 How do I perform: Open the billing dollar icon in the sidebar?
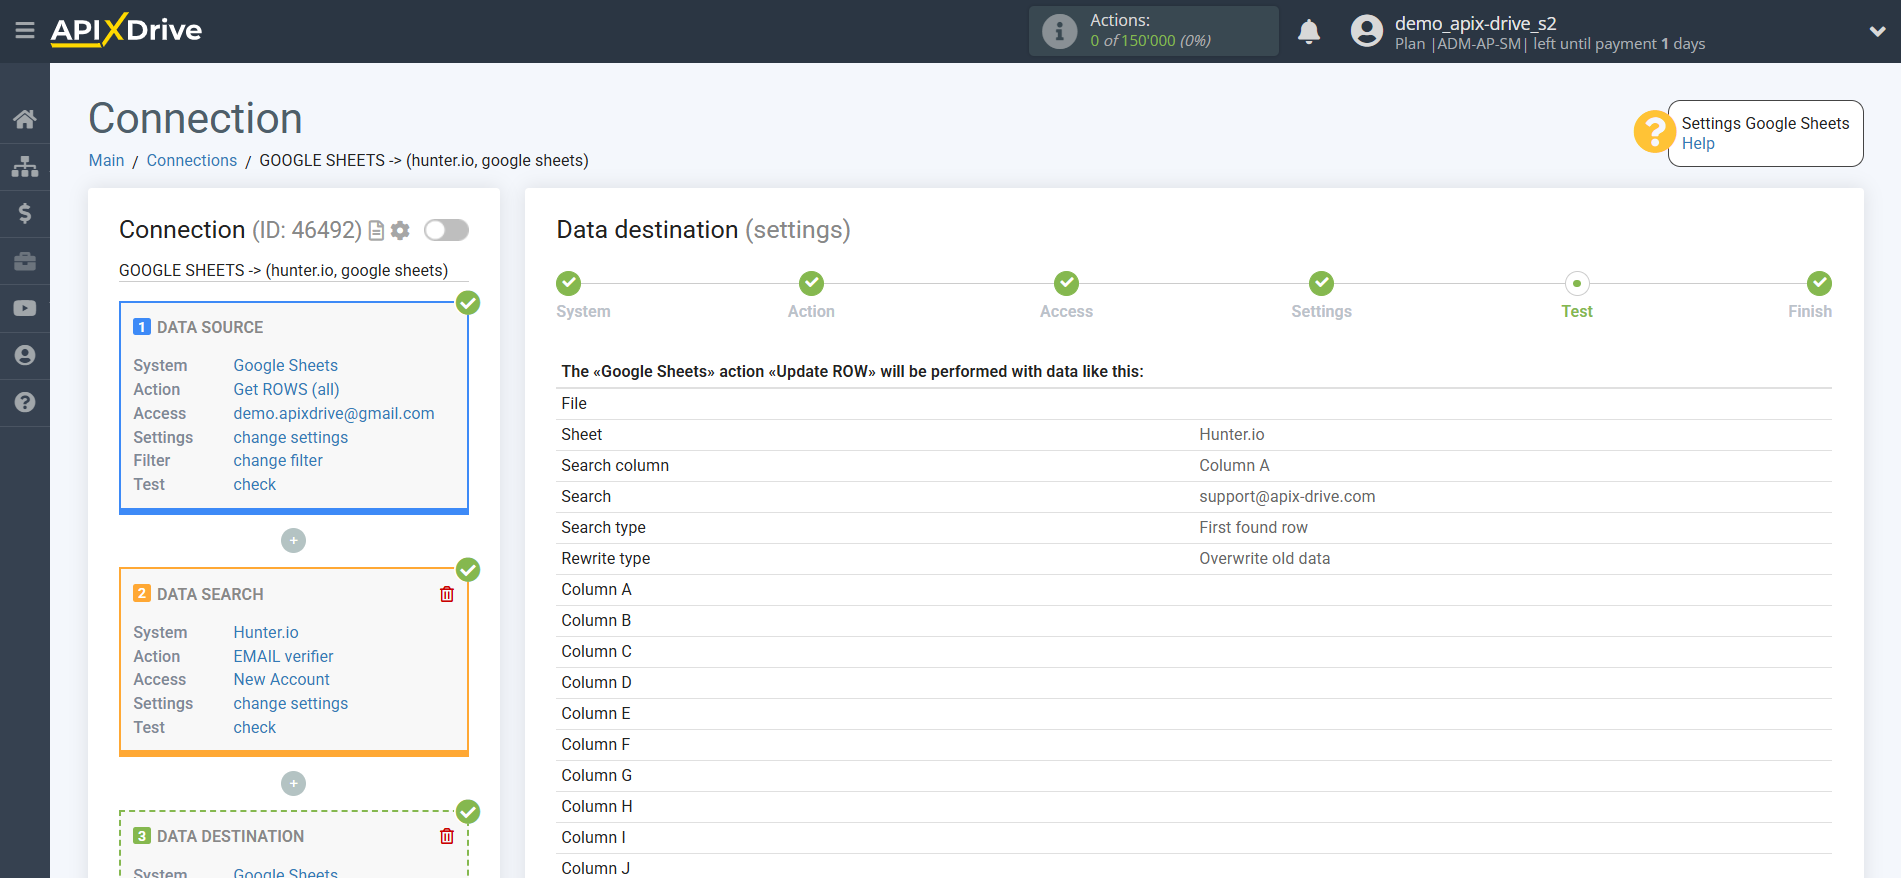(x=25, y=213)
